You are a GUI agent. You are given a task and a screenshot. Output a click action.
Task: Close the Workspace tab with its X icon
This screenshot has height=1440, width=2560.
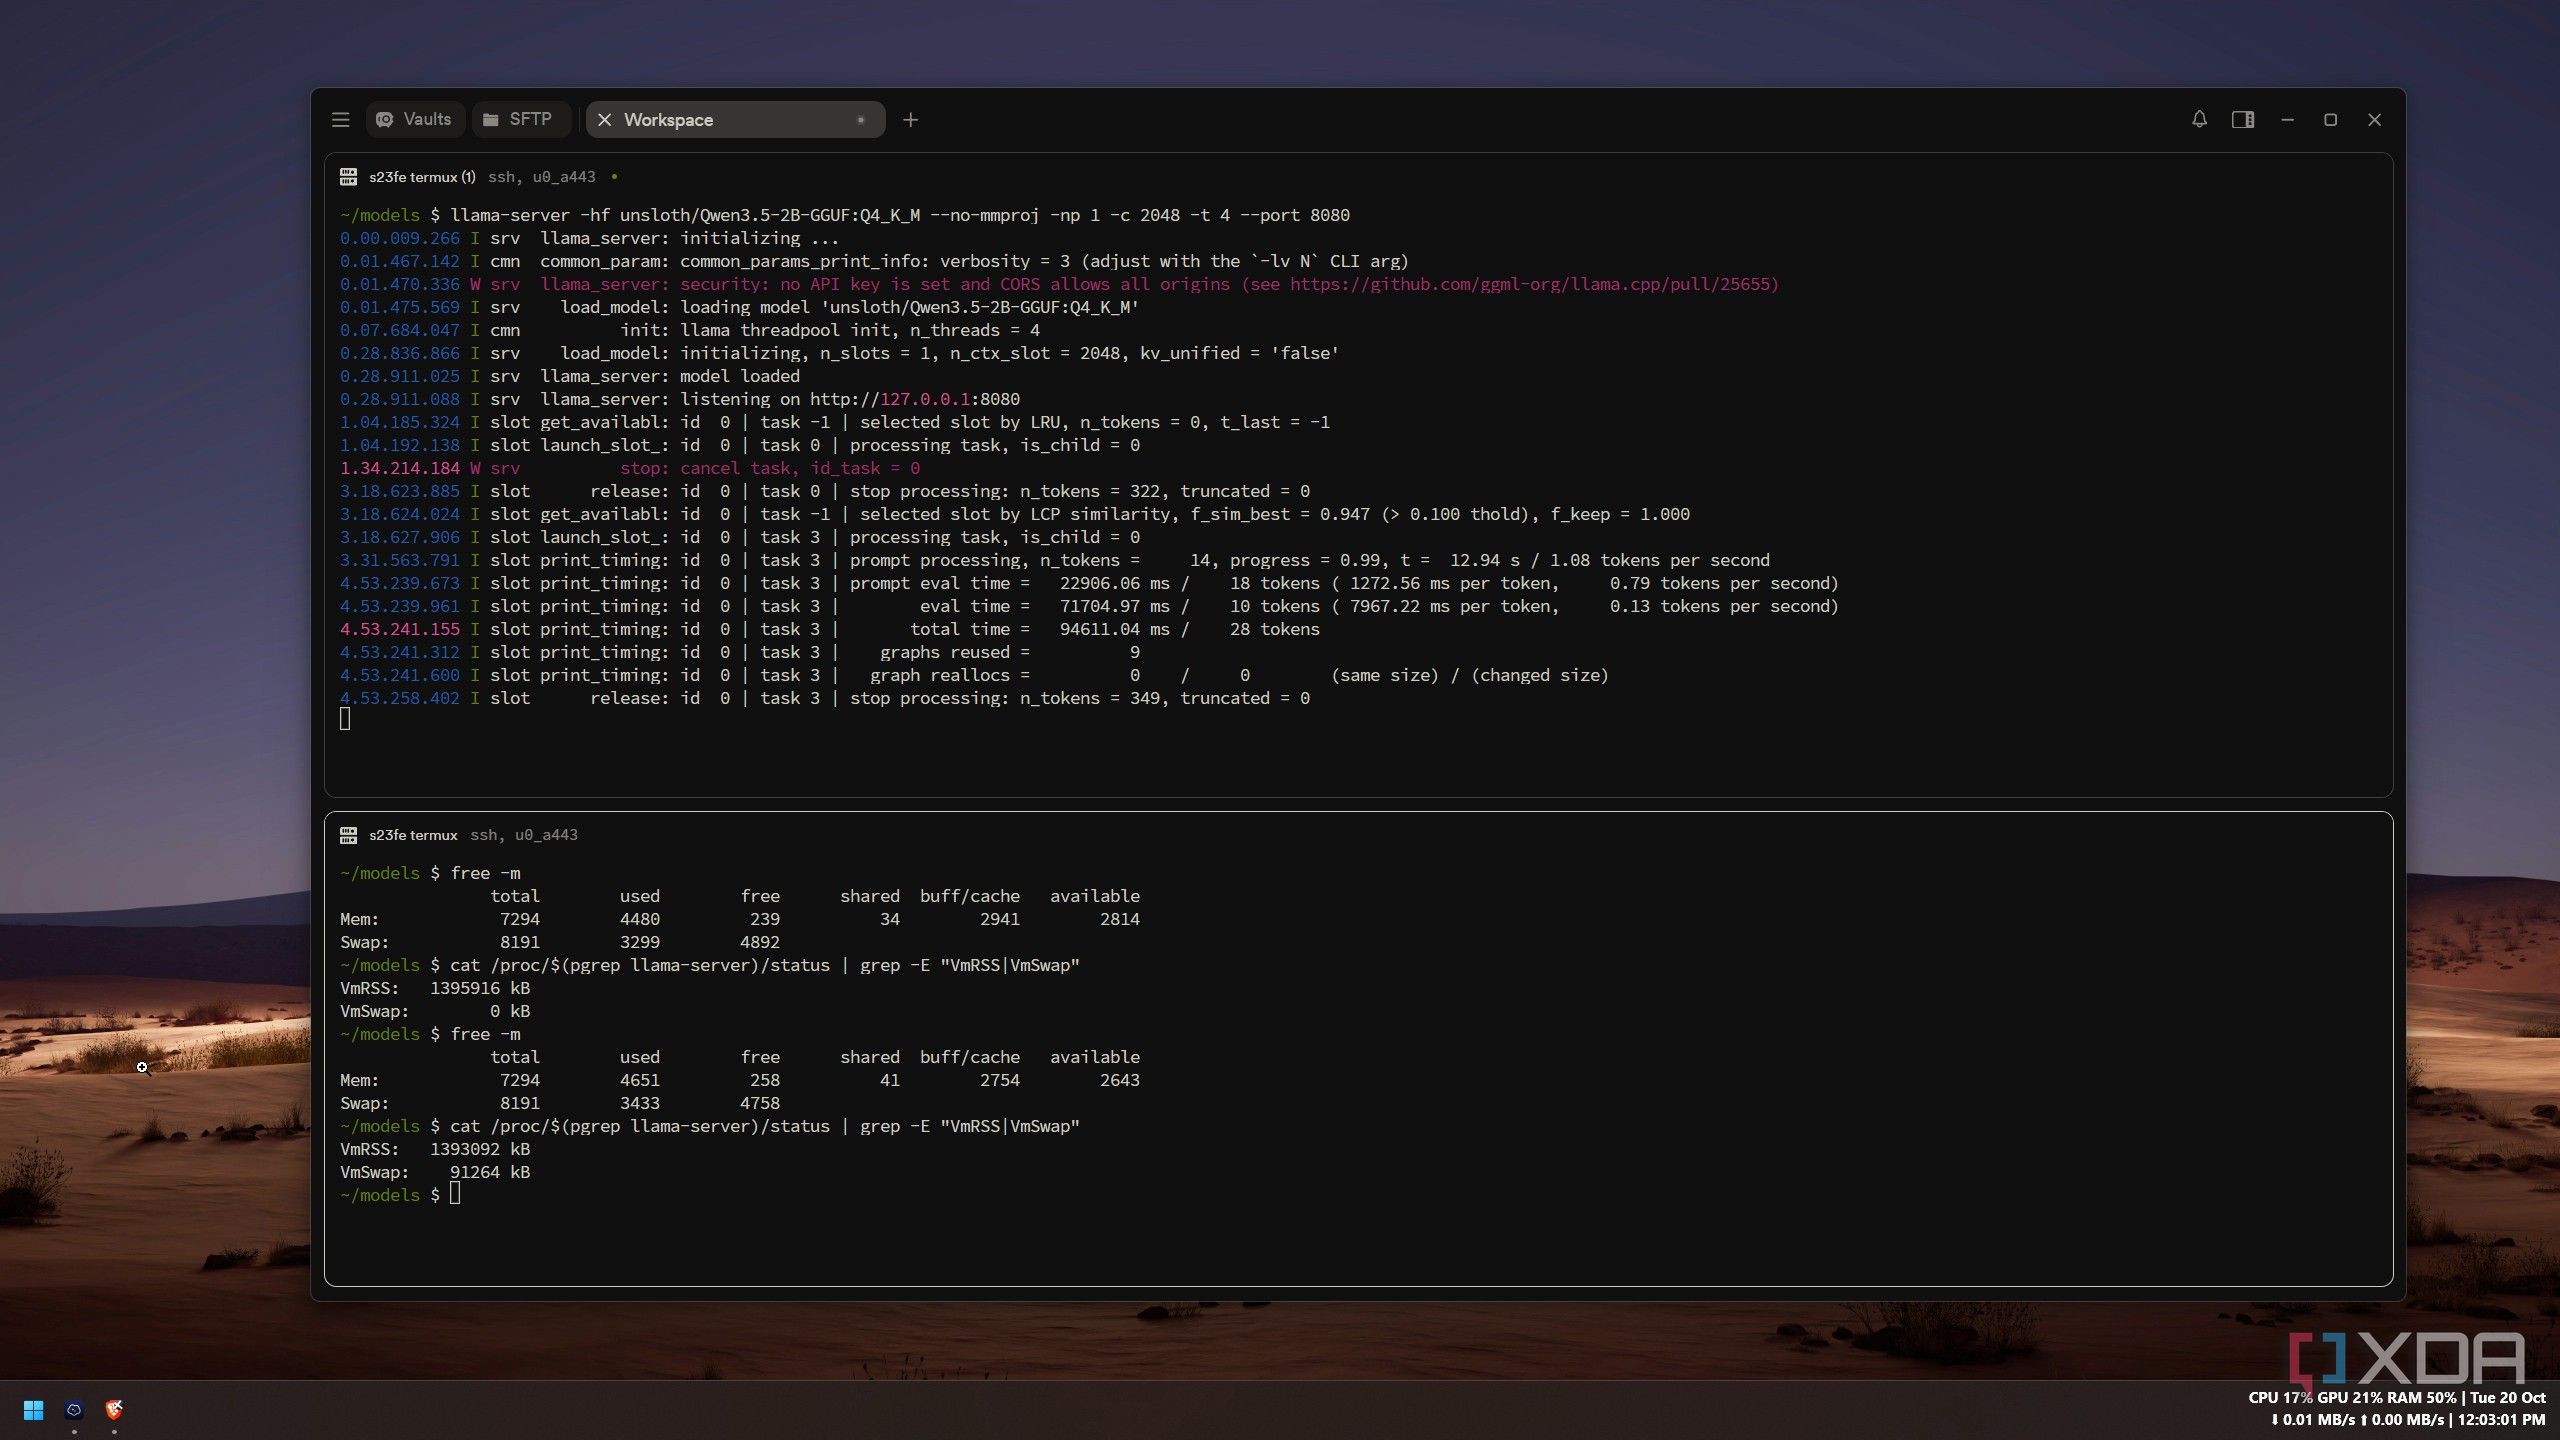pos(604,120)
